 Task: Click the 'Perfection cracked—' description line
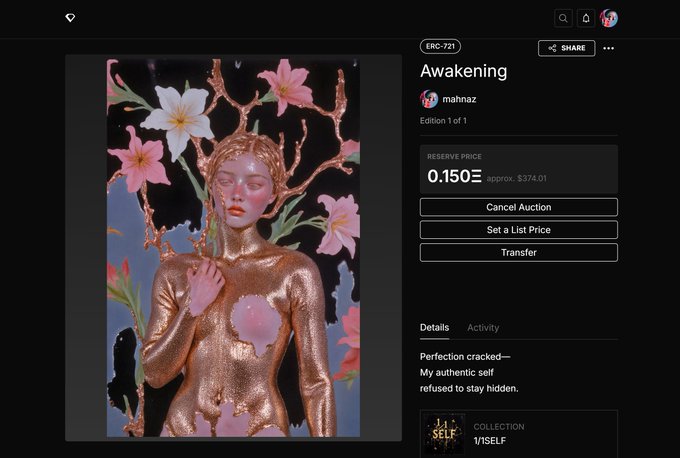tap(465, 357)
